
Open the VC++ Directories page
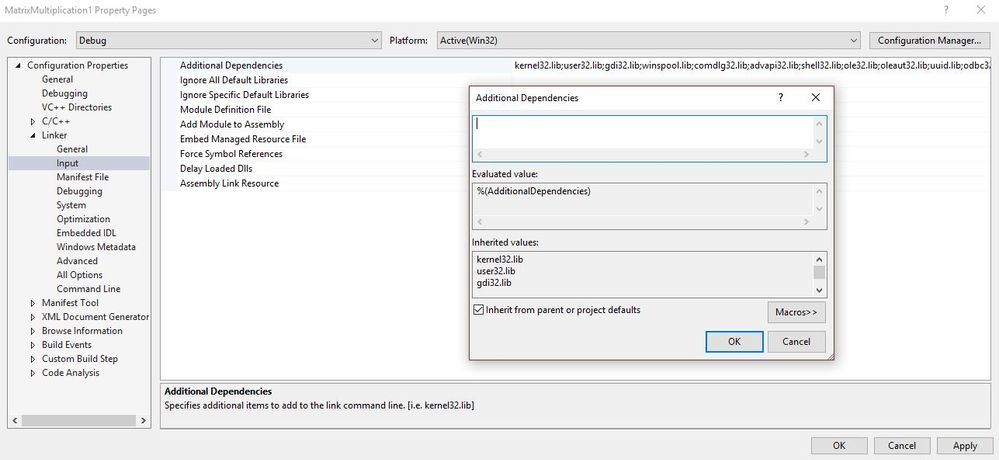click(76, 107)
